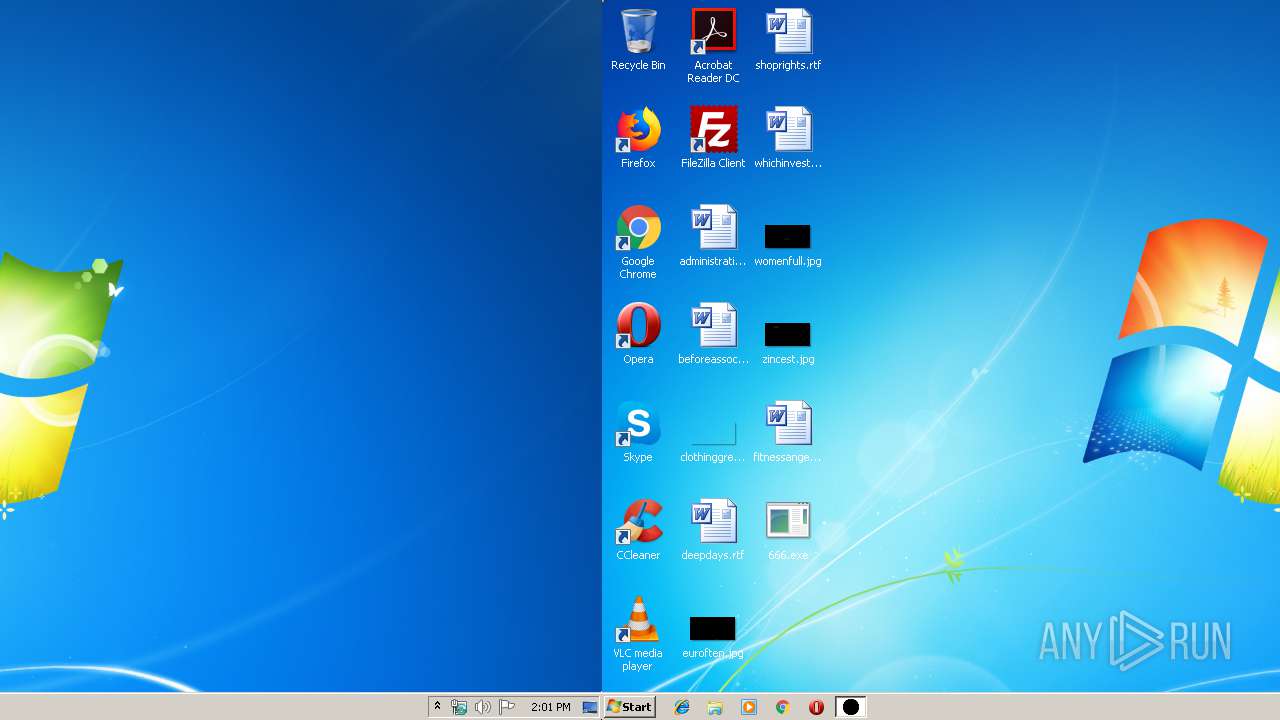The image size is (1280, 720).
Task: Select the euroften.jpg image file
Action: [x=713, y=637]
